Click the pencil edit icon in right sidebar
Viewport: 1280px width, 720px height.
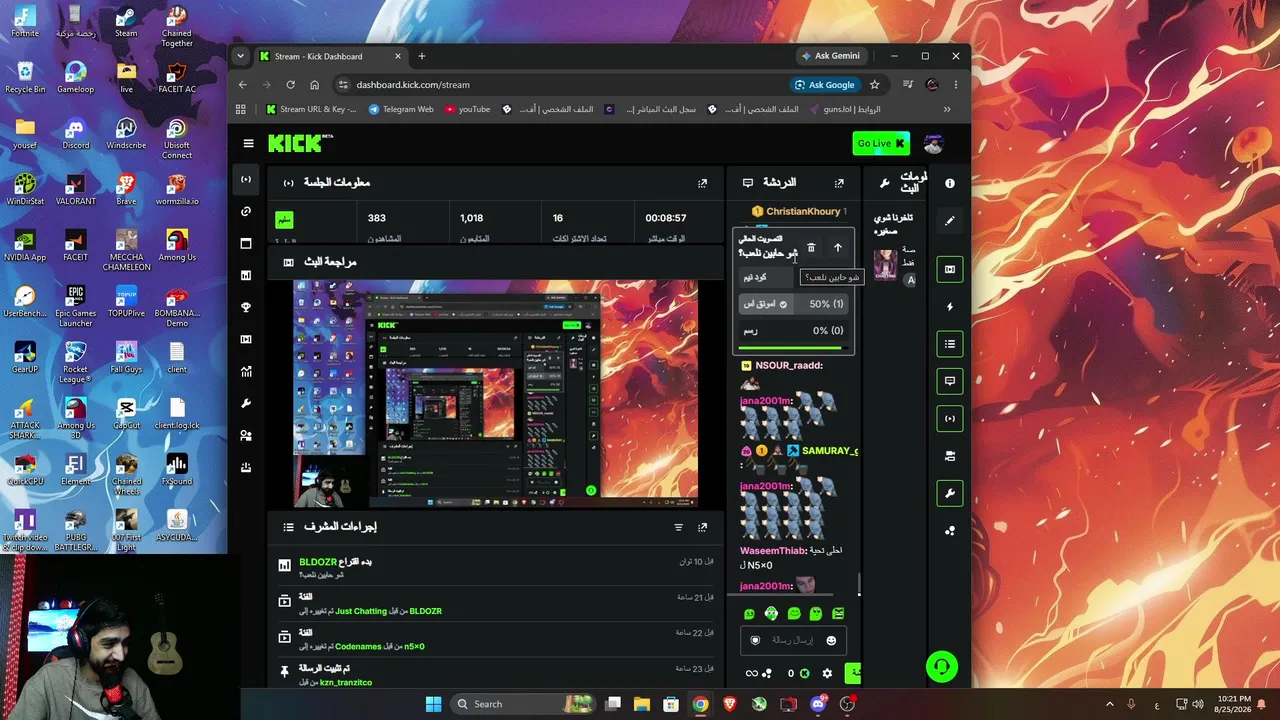click(x=950, y=220)
